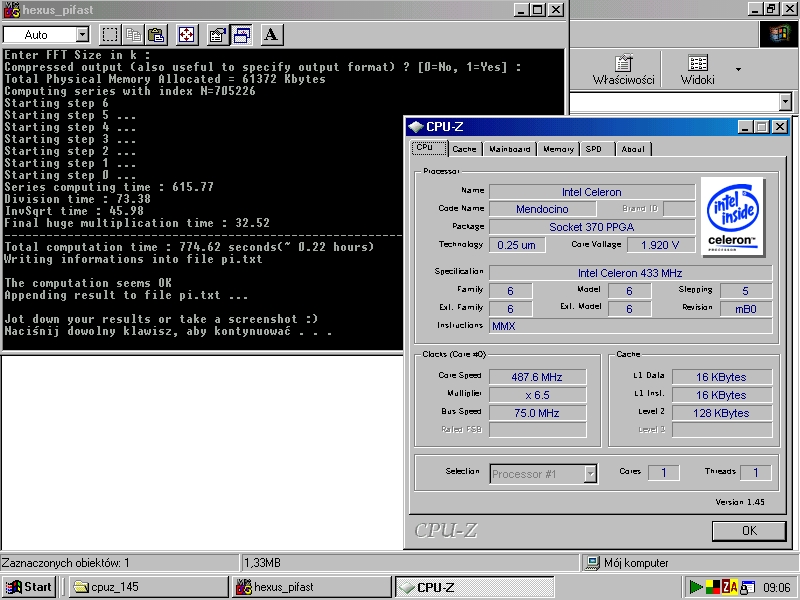Switch to hexus_pifast taskbar button

pyautogui.click(x=311, y=587)
